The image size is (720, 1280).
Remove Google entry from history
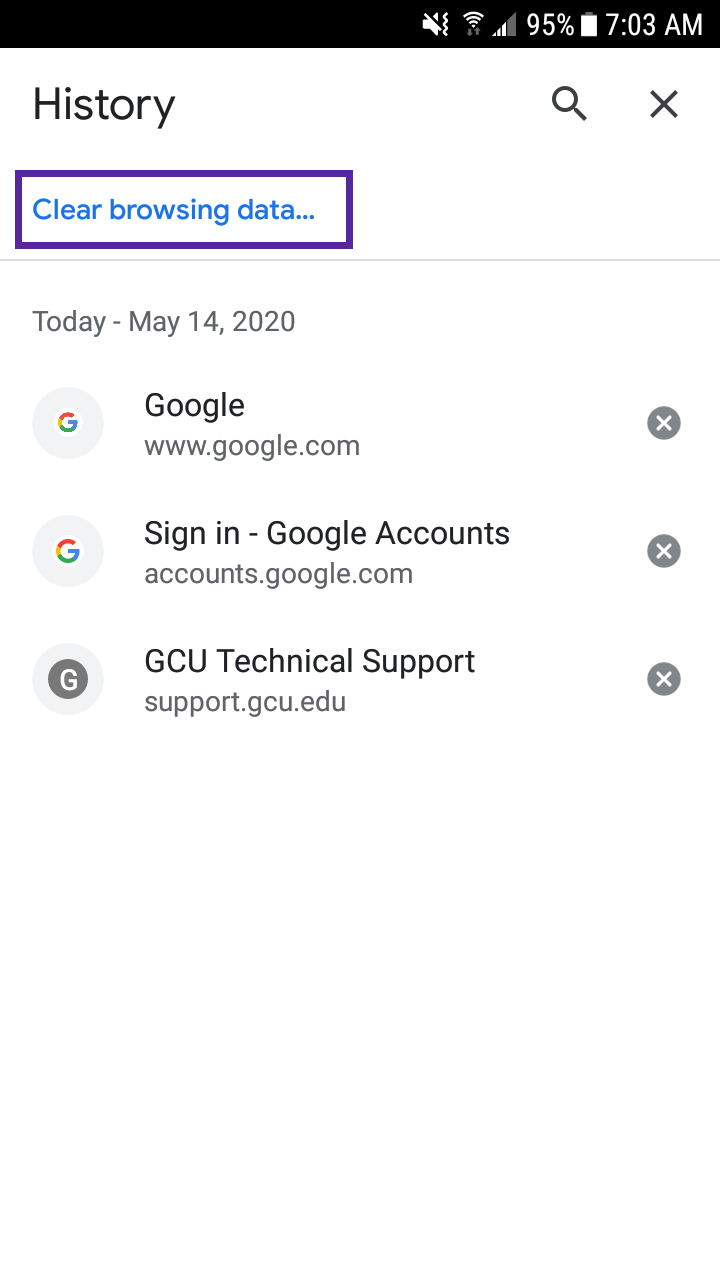664,423
